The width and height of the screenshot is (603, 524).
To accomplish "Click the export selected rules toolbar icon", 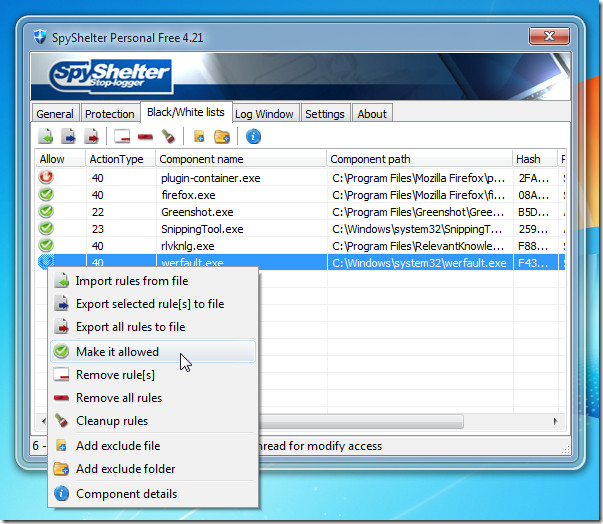I will (68, 136).
